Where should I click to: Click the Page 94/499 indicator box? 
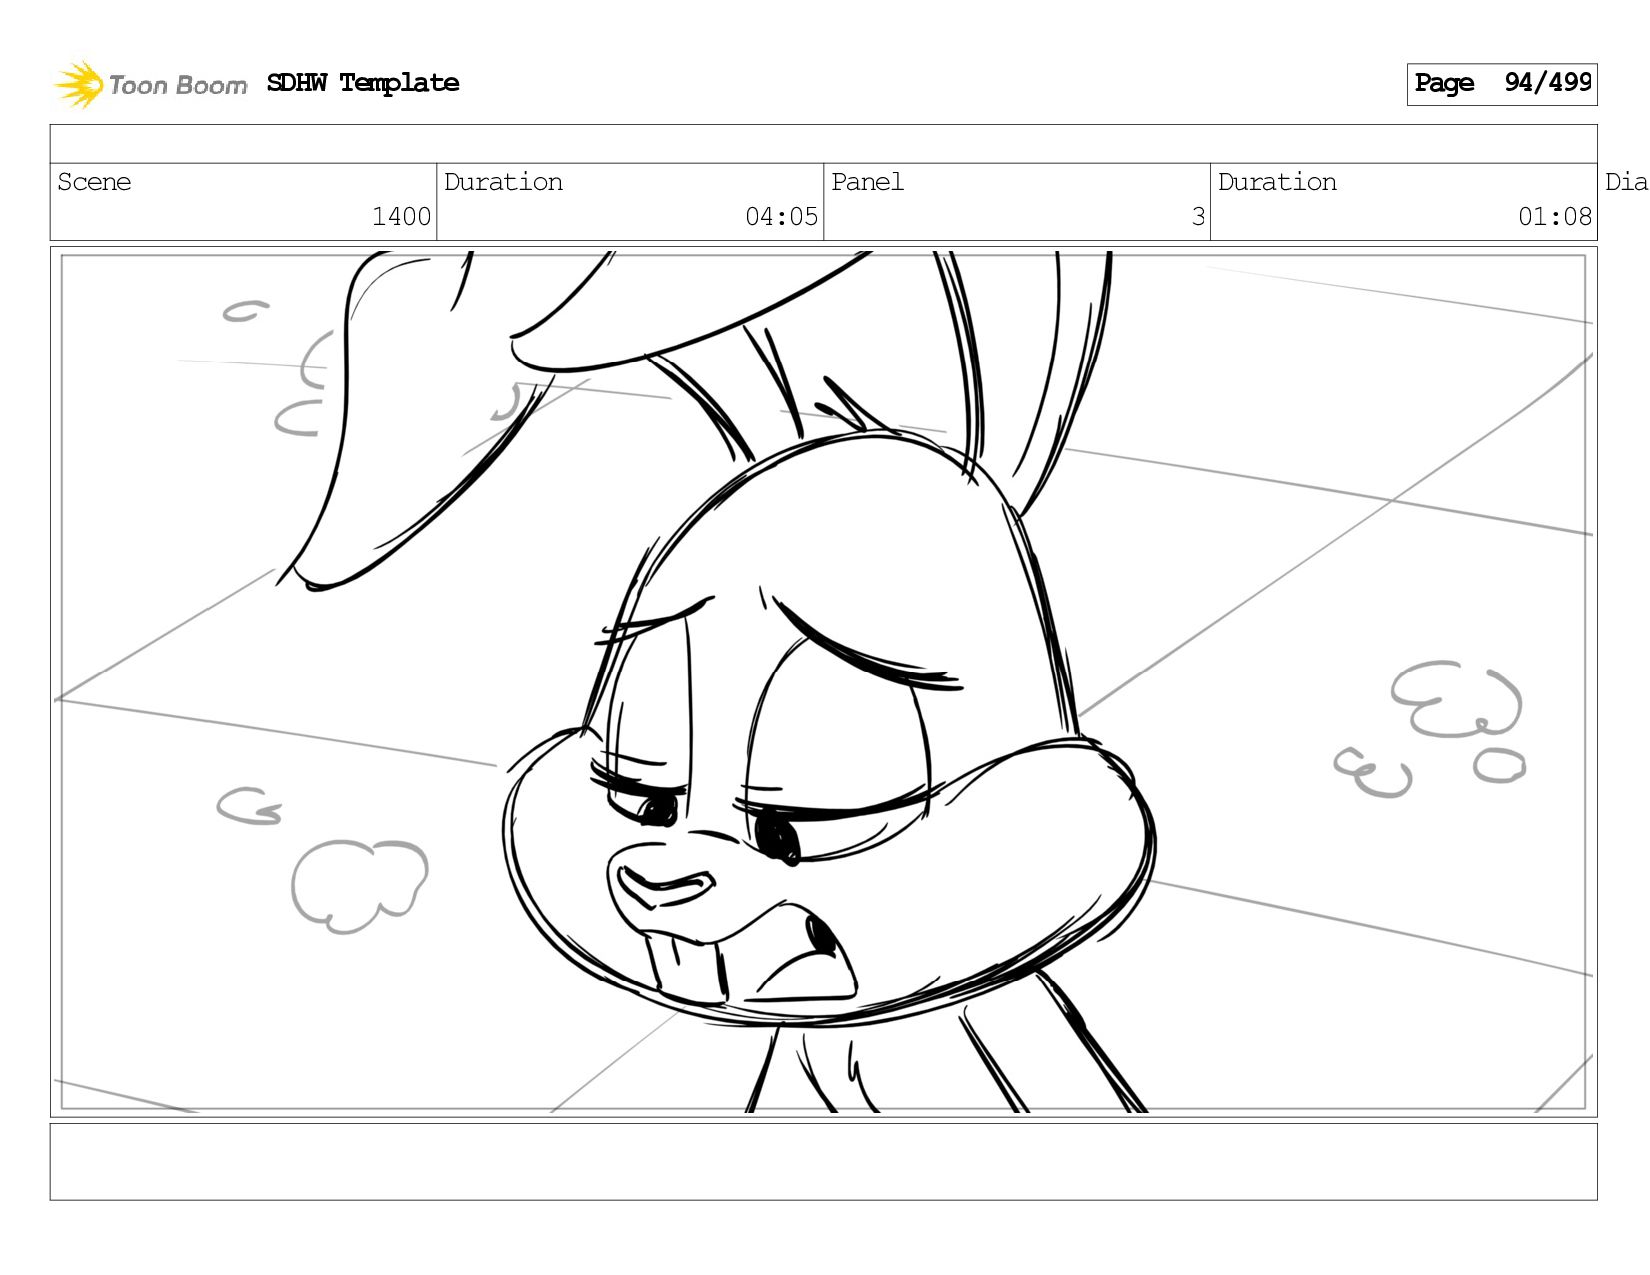(x=1502, y=84)
